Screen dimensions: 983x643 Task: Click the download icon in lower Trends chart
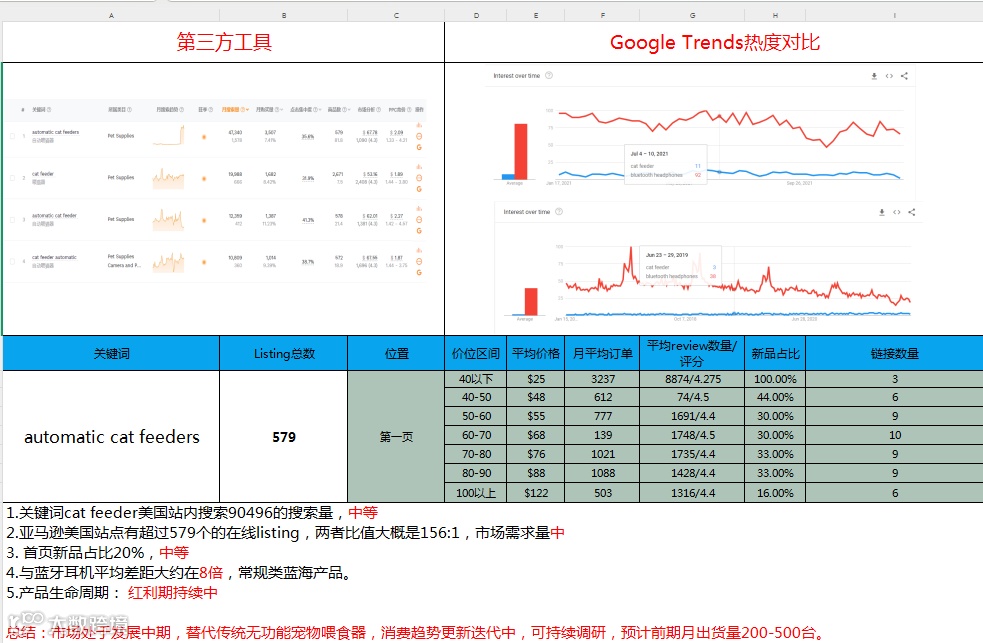pos(881,212)
